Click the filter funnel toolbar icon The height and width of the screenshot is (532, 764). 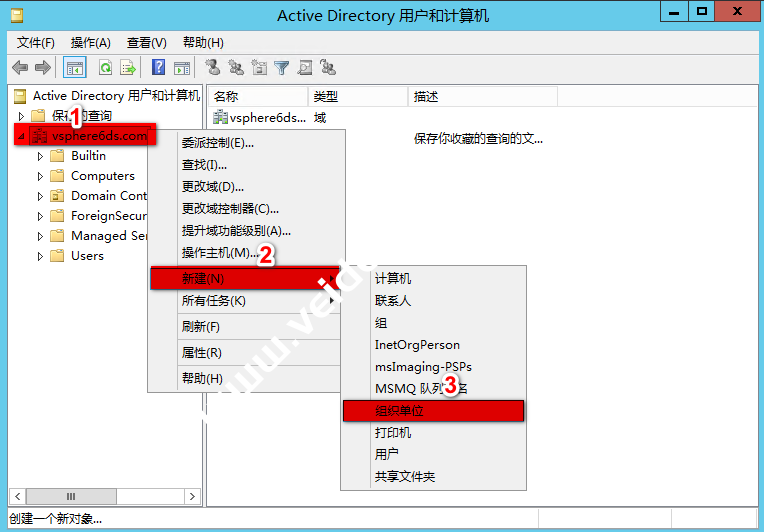pos(282,68)
